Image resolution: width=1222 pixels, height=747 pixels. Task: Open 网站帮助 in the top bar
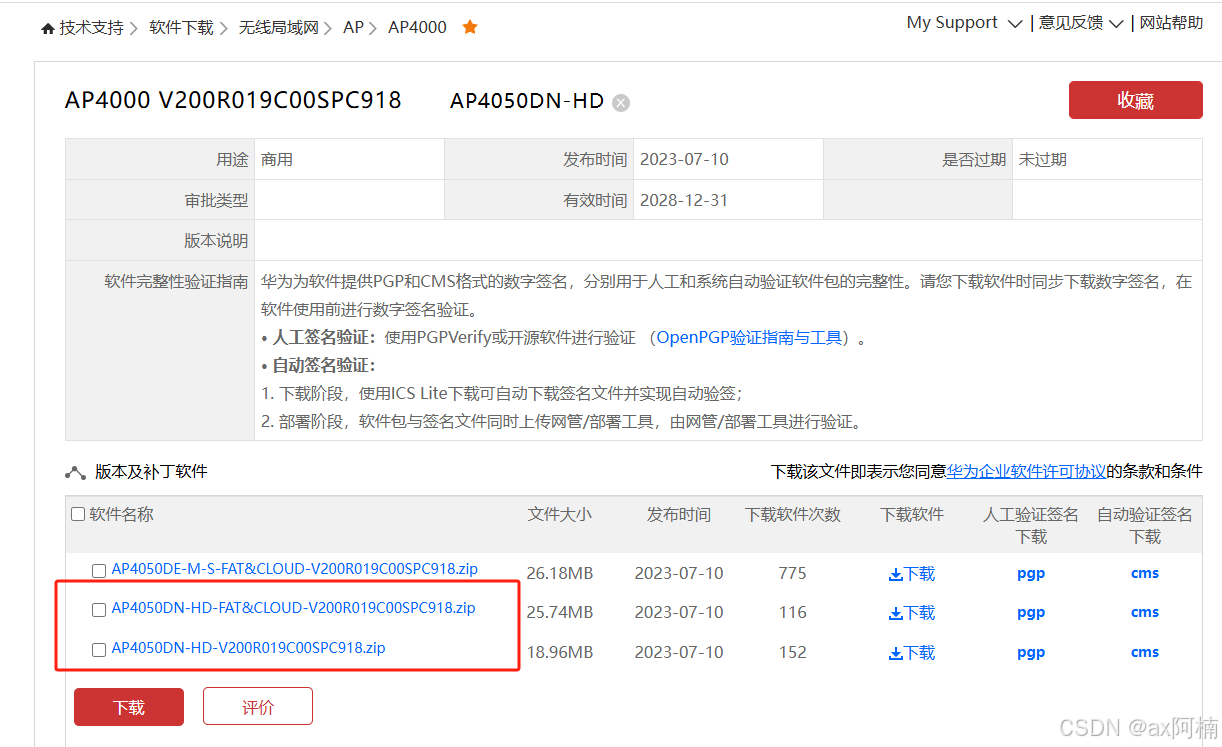pyautogui.click(x=1171, y=22)
